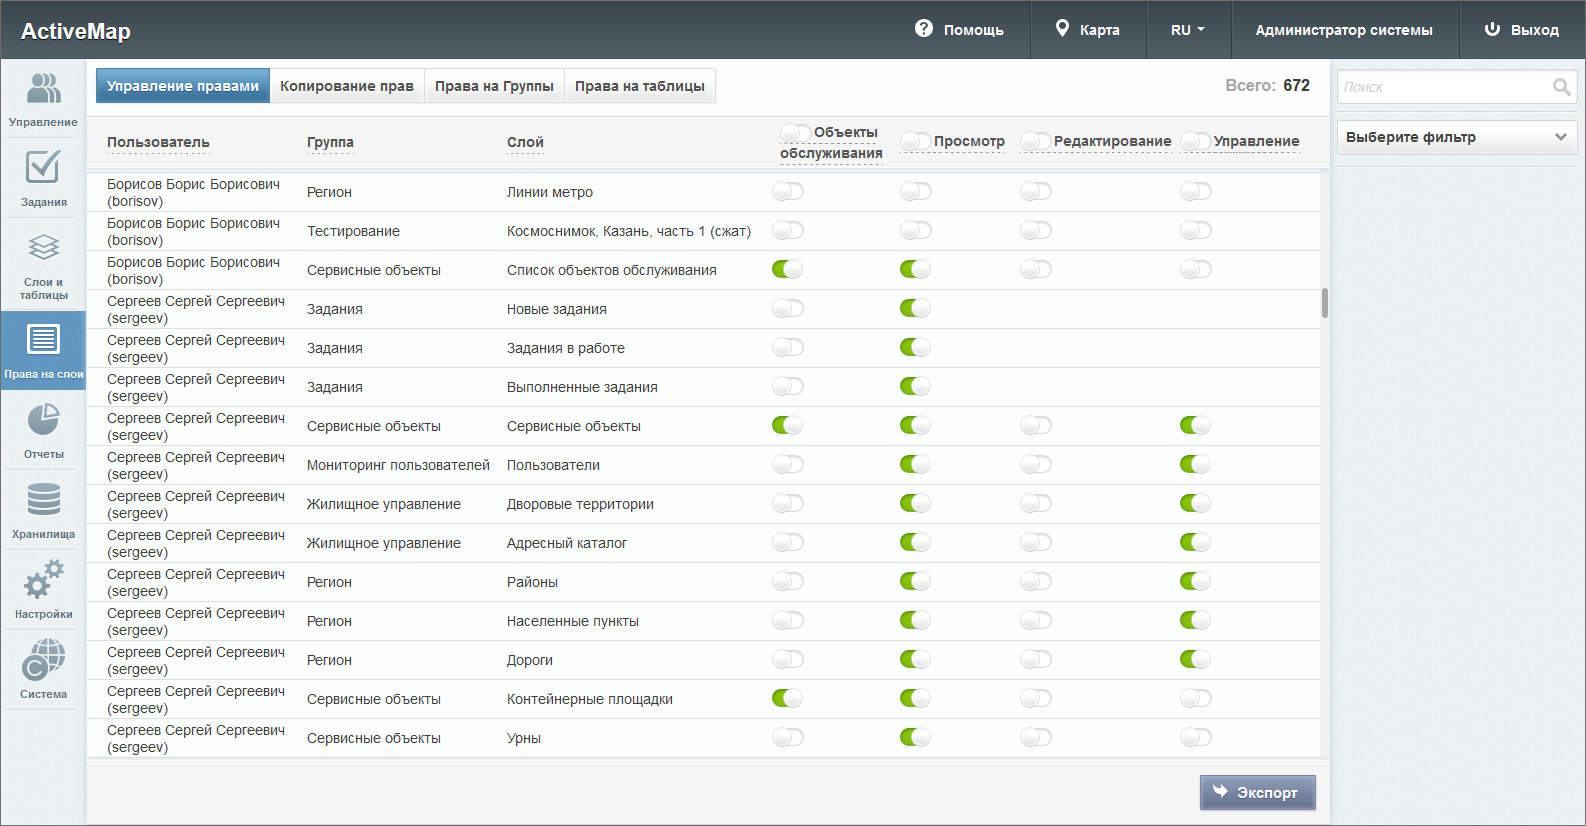Toggle Просмотр for Линии метро layer
Viewport: 1586px width, 826px height.
pos(915,191)
